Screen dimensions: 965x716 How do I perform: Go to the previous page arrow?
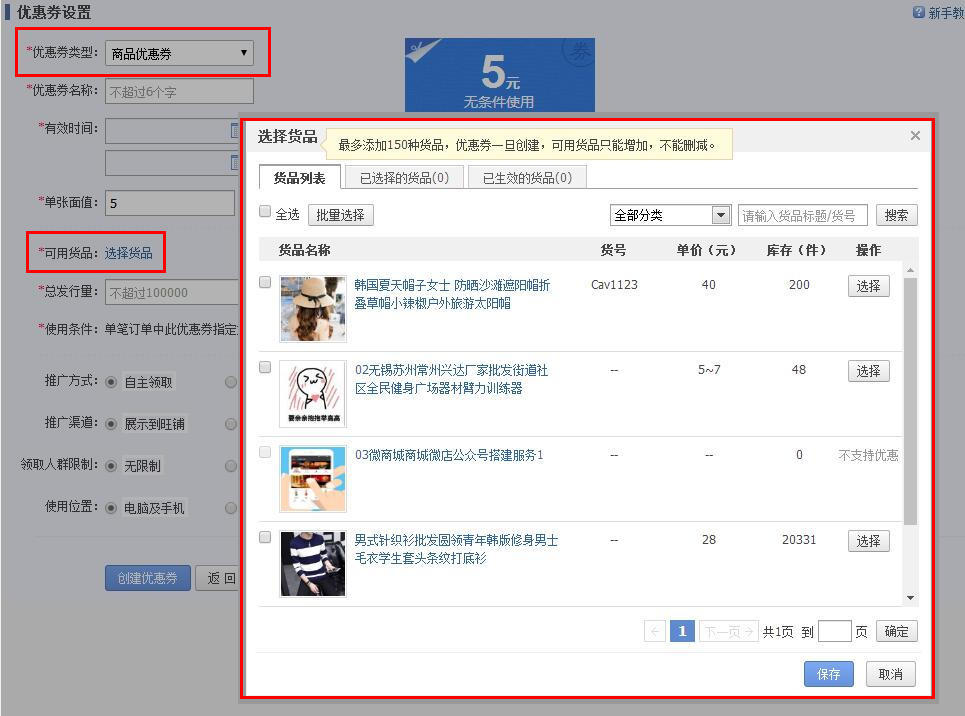pyautogui.click(x=655, y=631)
